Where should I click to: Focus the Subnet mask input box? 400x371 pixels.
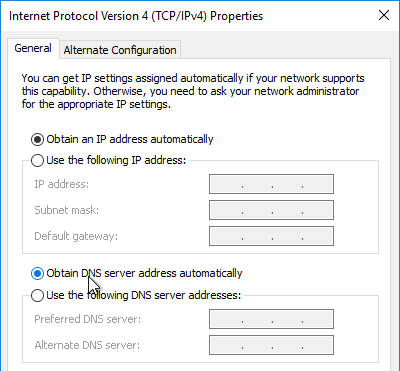point(271,210)
